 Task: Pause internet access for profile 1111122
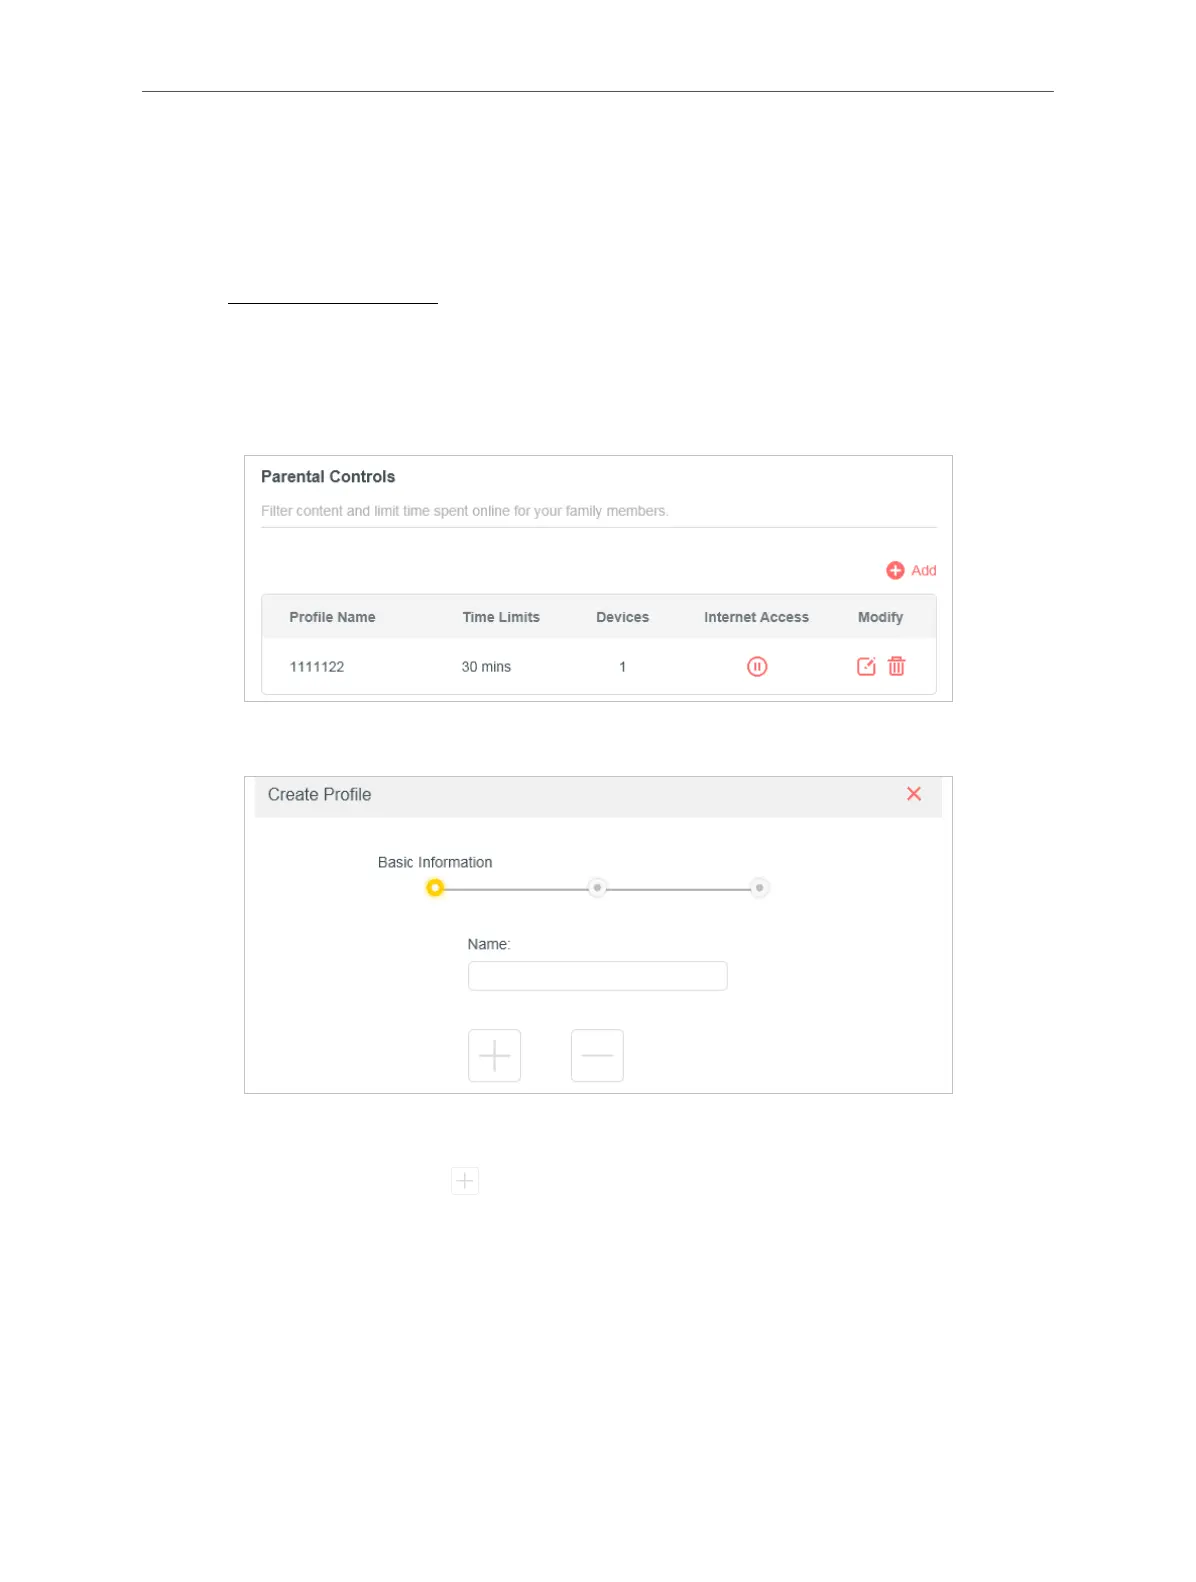tap(757, 666)
